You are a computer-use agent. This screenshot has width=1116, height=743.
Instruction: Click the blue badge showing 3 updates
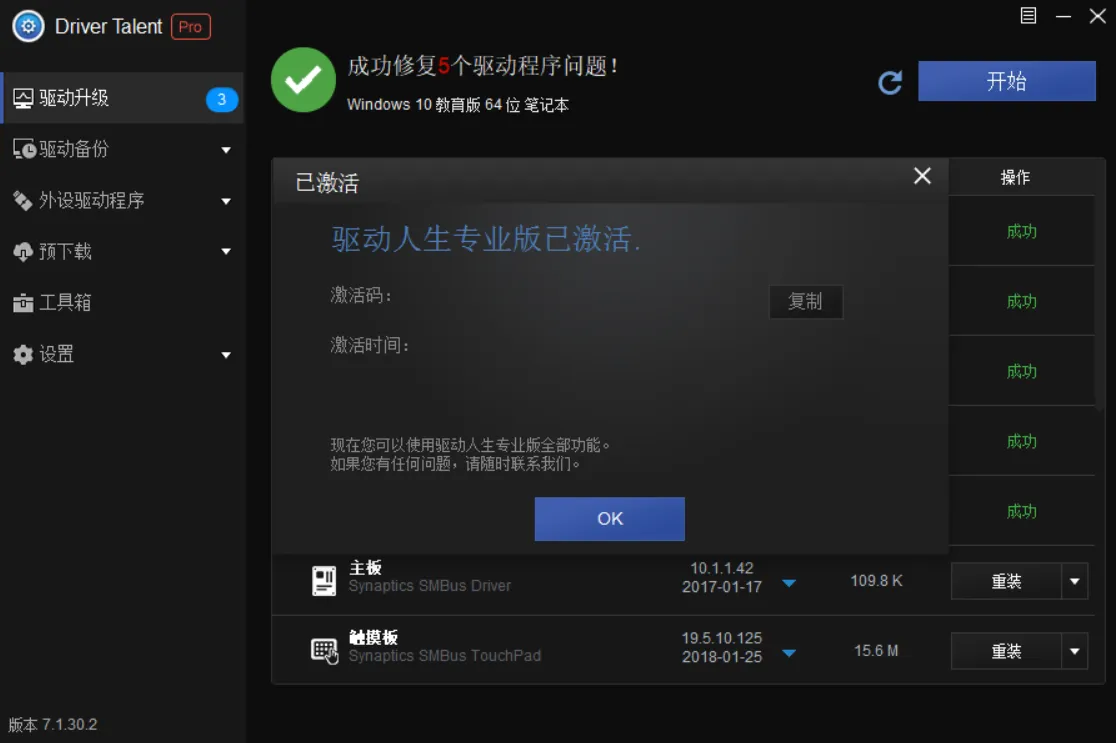click(x=221, y=99)
